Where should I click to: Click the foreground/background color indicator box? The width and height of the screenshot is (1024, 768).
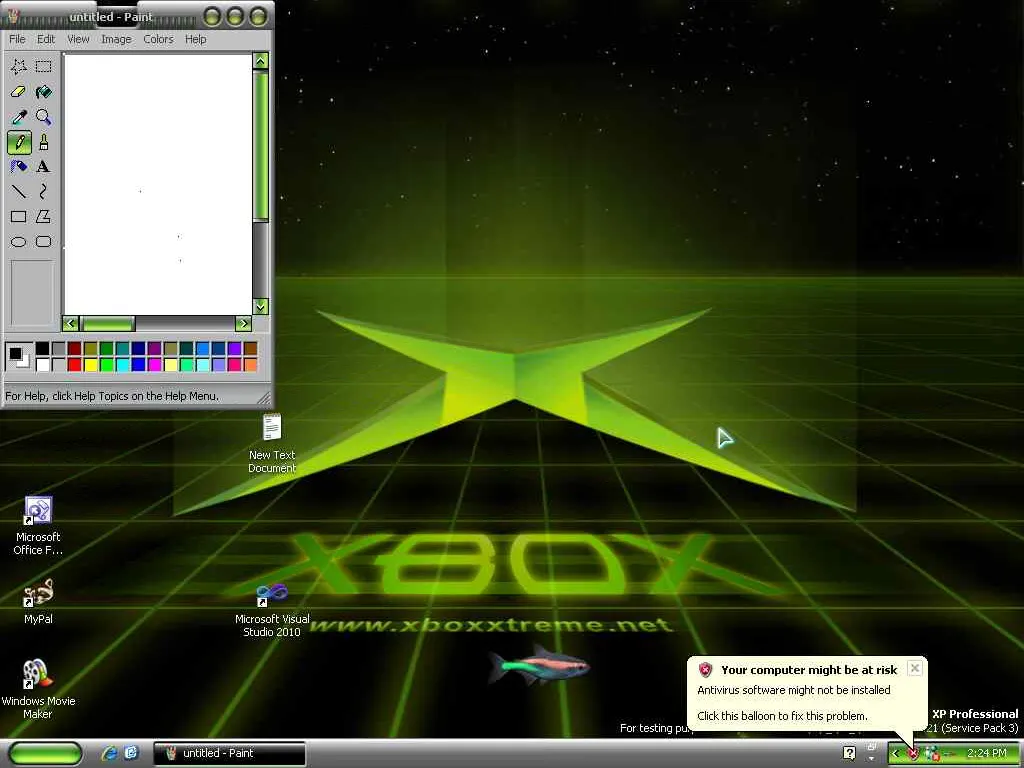[x=18, y=357]
